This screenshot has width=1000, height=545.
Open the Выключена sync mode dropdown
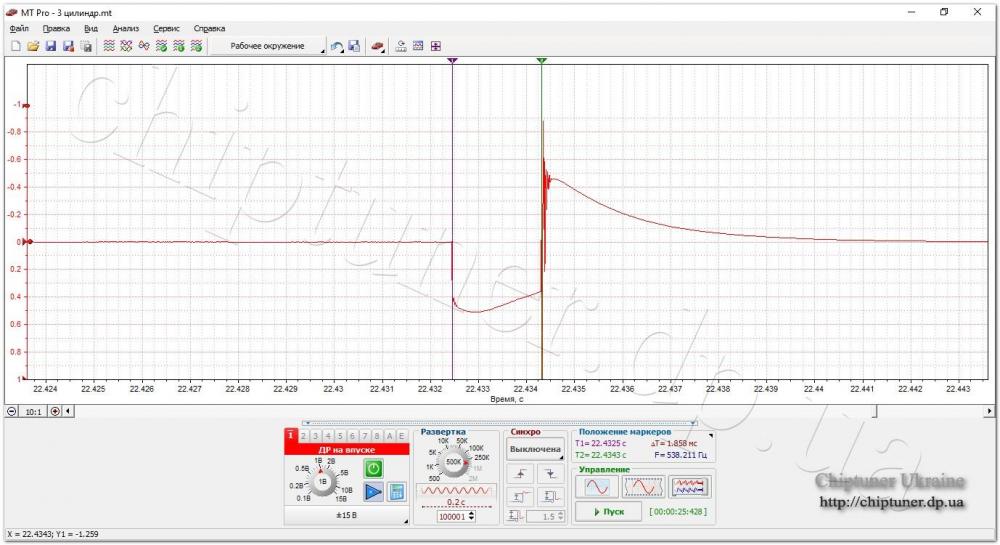[x=536, y=449]
